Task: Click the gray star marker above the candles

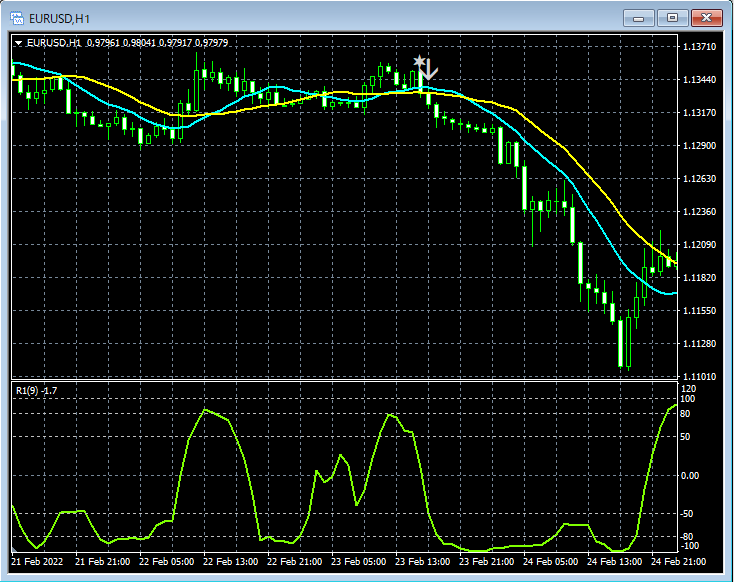Action: (x=419, y=61)
